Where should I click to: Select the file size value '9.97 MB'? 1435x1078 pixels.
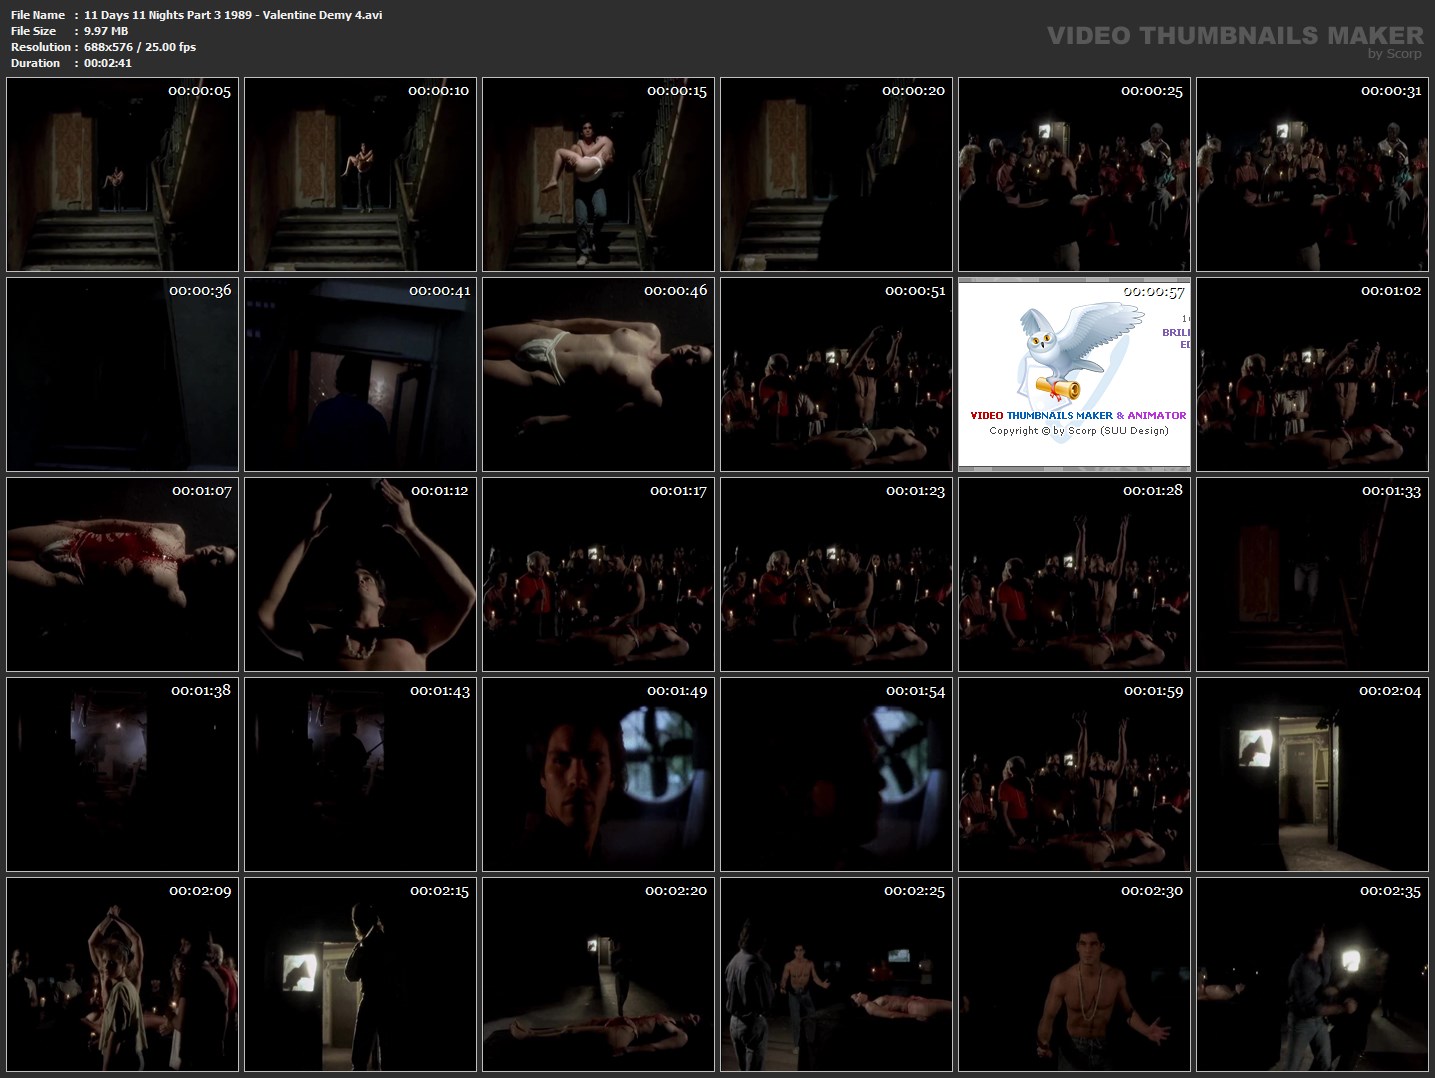click(x=106, y=31)
